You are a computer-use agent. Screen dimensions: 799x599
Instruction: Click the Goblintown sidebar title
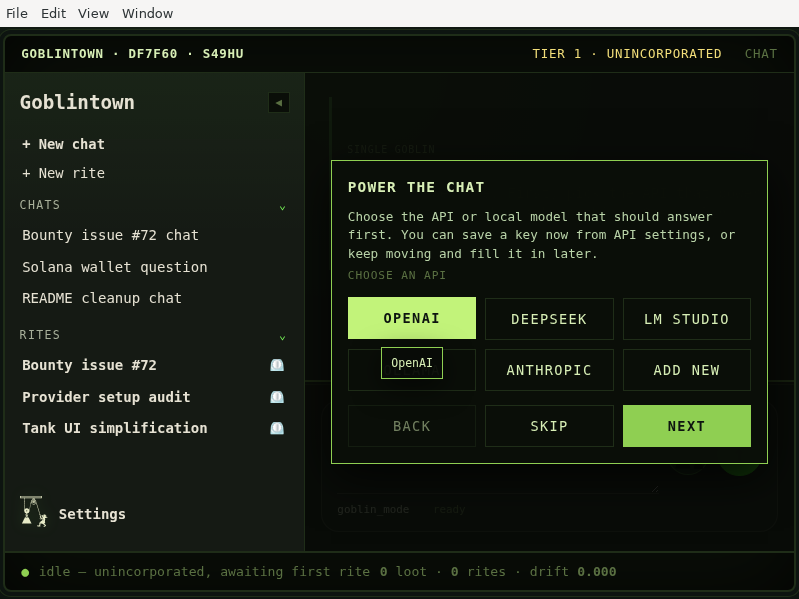77,102
